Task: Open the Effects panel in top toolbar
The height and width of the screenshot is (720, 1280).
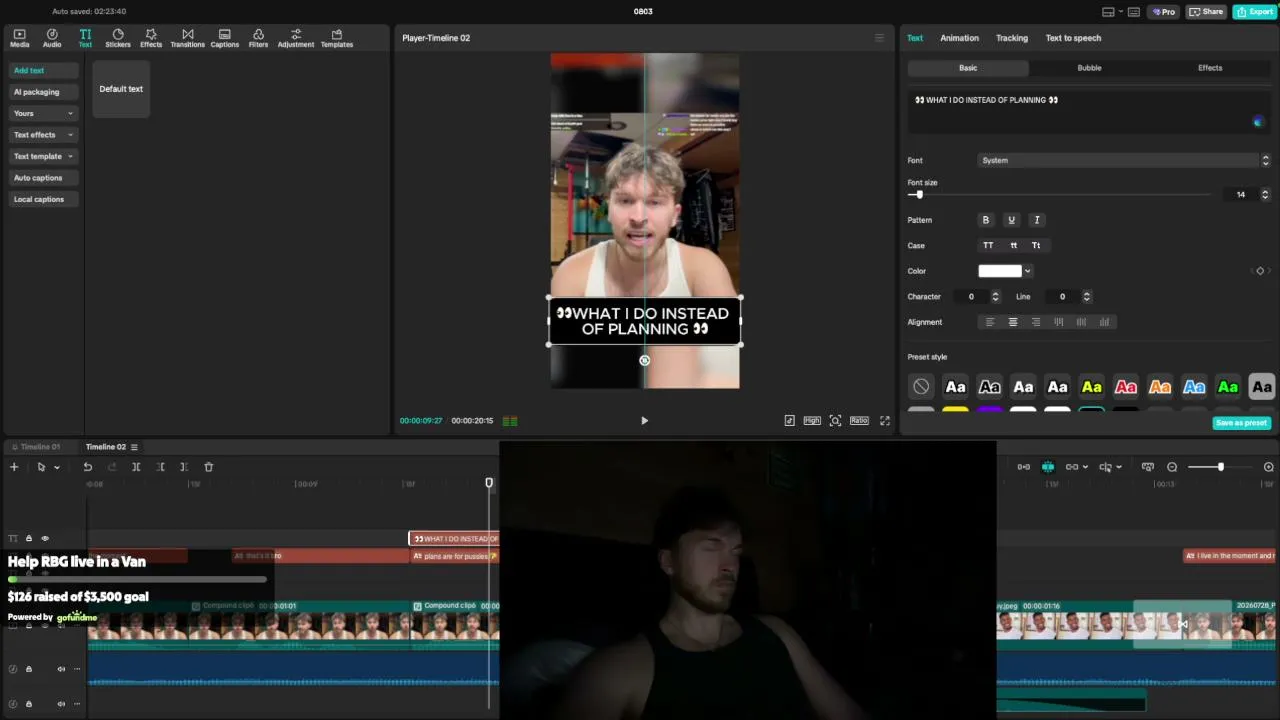Action: (x=151, y=38)
